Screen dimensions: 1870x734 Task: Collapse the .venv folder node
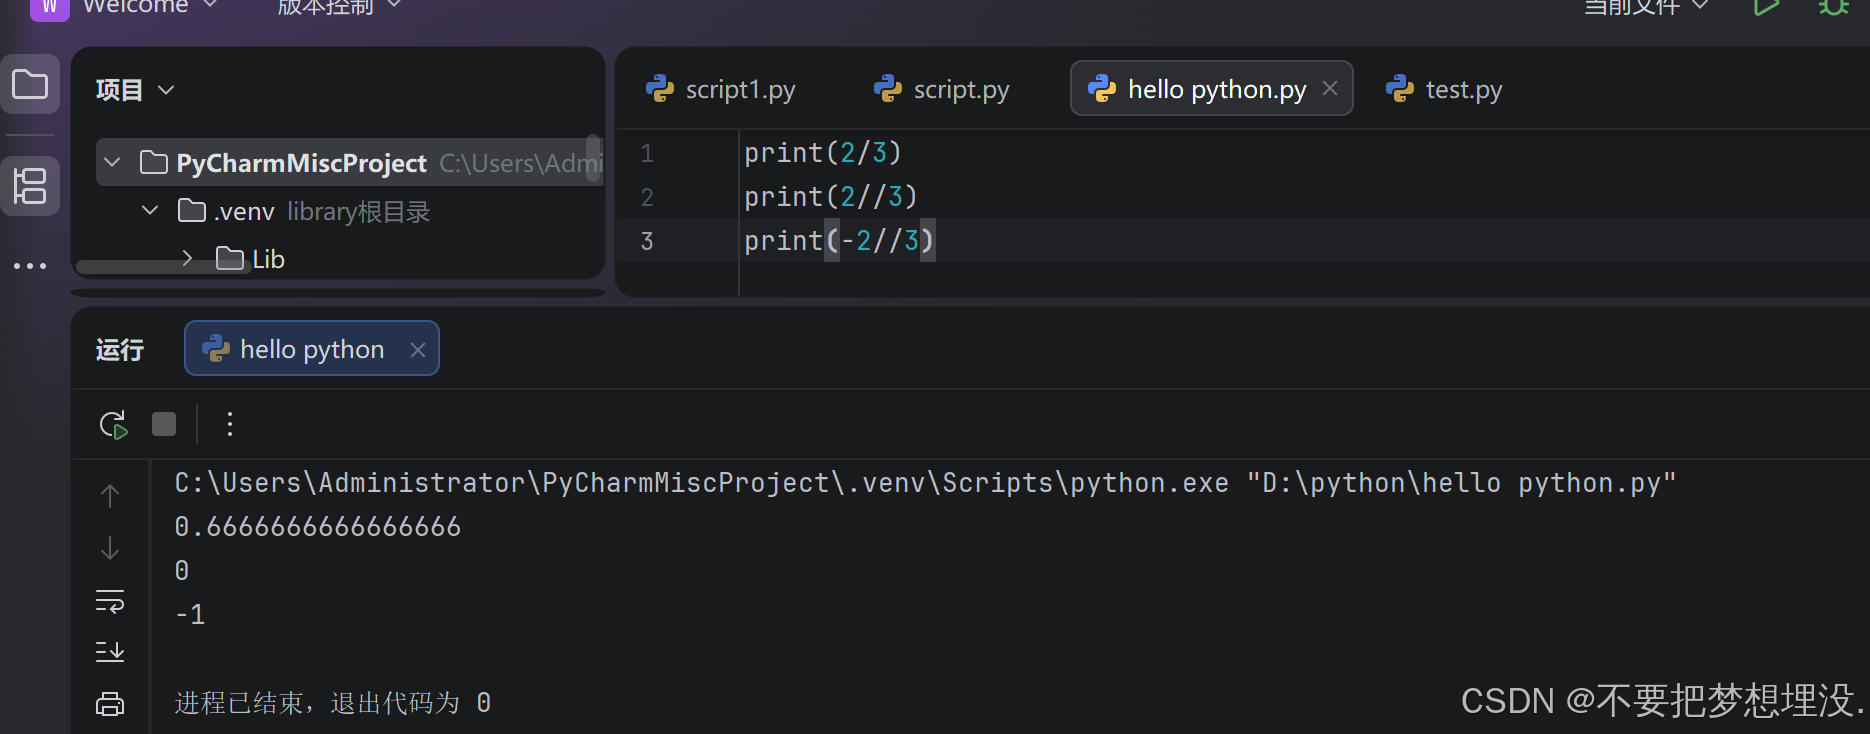click(150, 210)
